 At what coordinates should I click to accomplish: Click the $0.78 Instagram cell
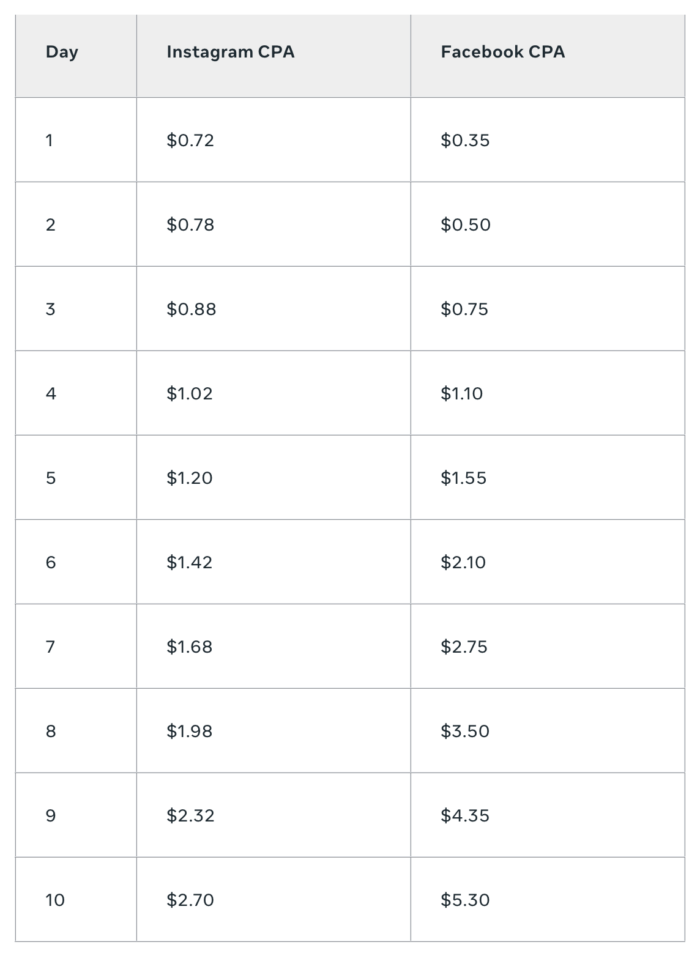[x=190, y=225]
